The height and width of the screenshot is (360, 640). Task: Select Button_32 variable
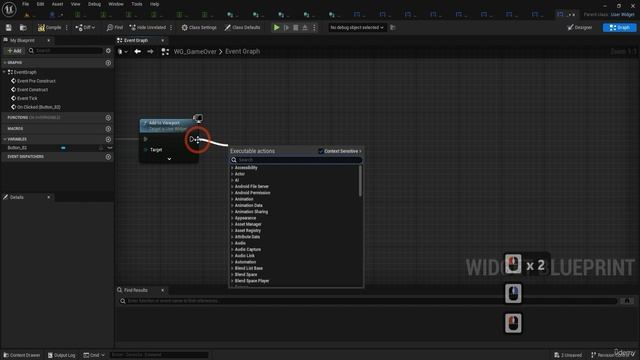pyautogui.click(x=17, y=148)
